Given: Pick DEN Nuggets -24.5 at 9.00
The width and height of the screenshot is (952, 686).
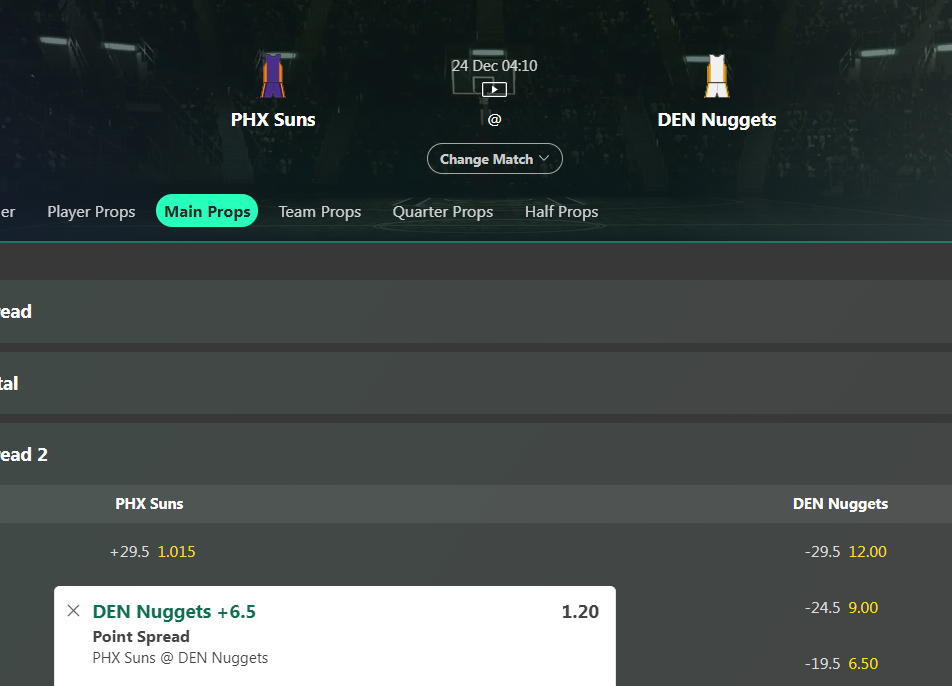Looking at the screenshot, I should click(x=842, y=607).
